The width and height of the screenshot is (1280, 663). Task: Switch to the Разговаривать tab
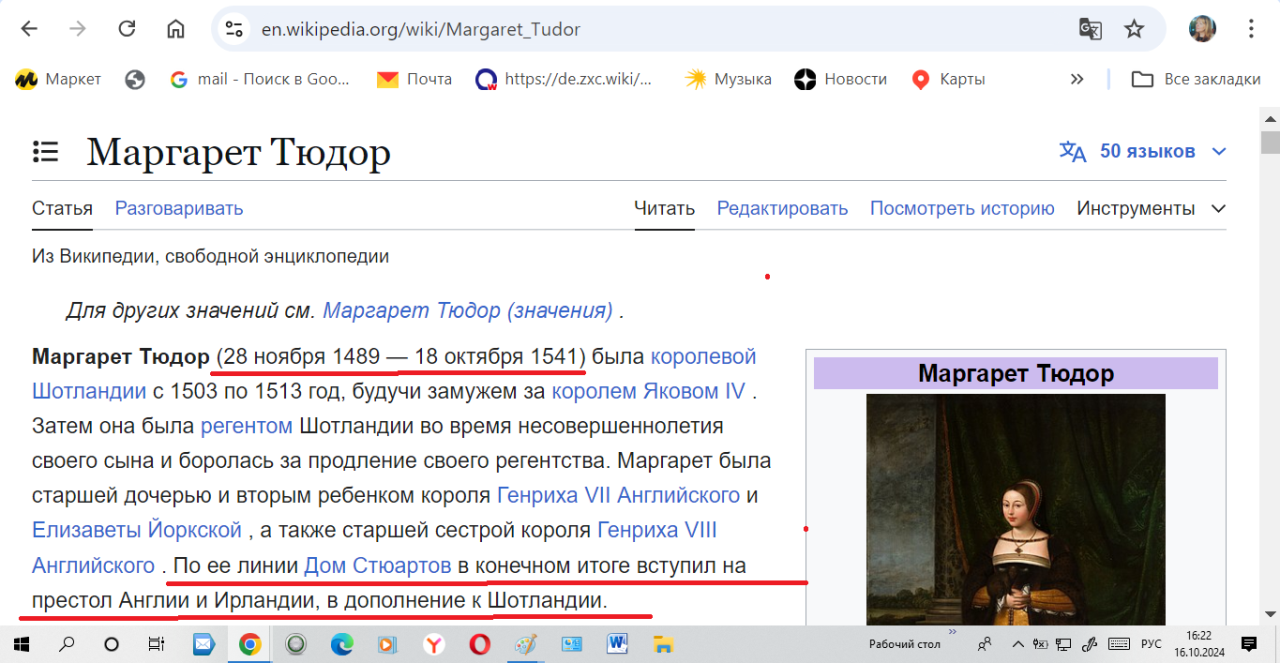[179, 209]
